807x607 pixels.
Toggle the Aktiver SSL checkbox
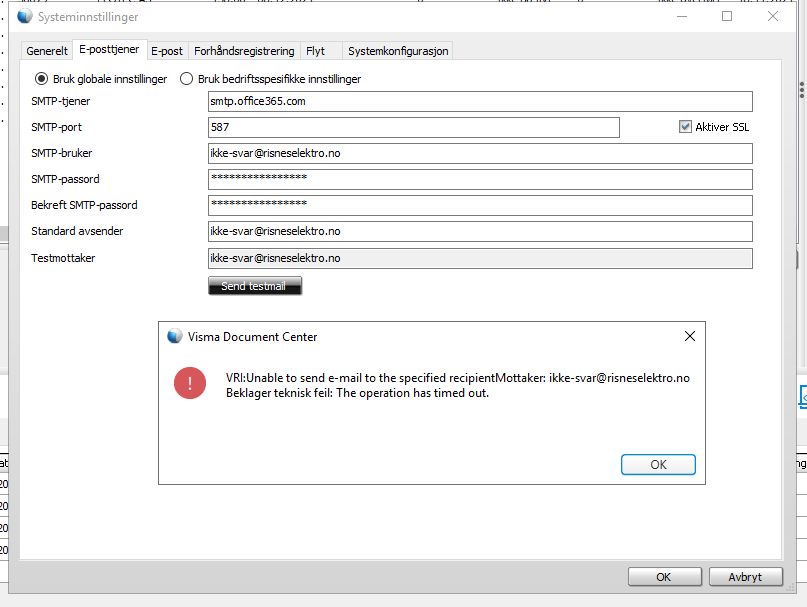tap(685, 127)
